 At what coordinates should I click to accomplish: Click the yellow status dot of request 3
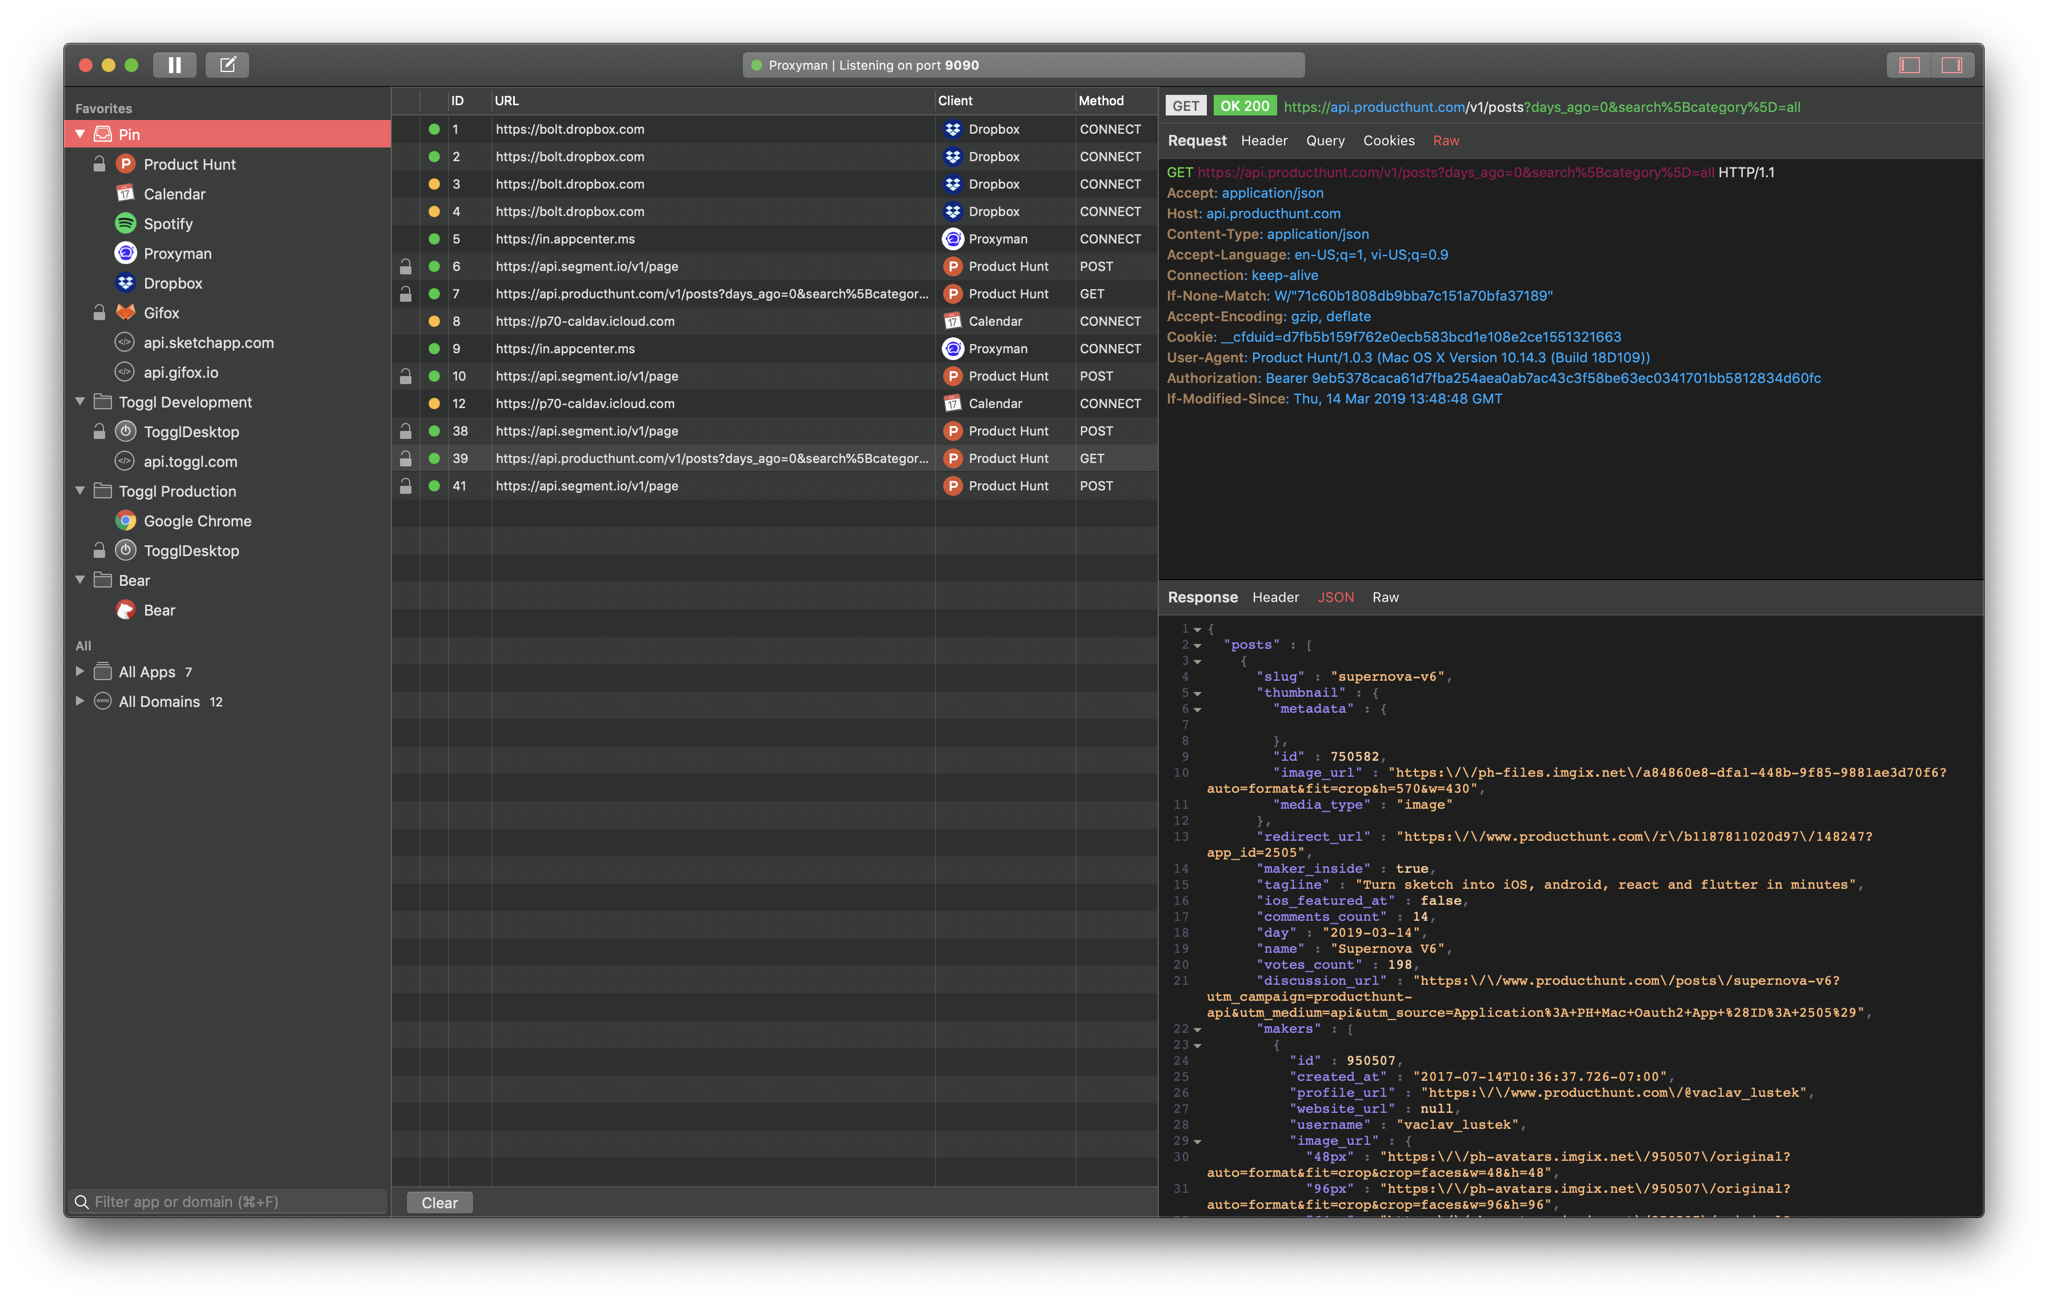point(434,184)
